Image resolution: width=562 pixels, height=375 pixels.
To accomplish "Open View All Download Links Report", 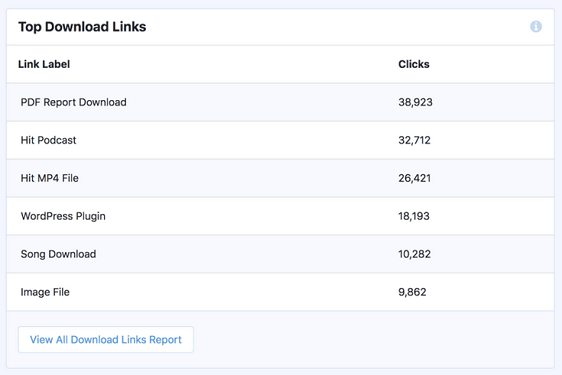I will [106, 340].
